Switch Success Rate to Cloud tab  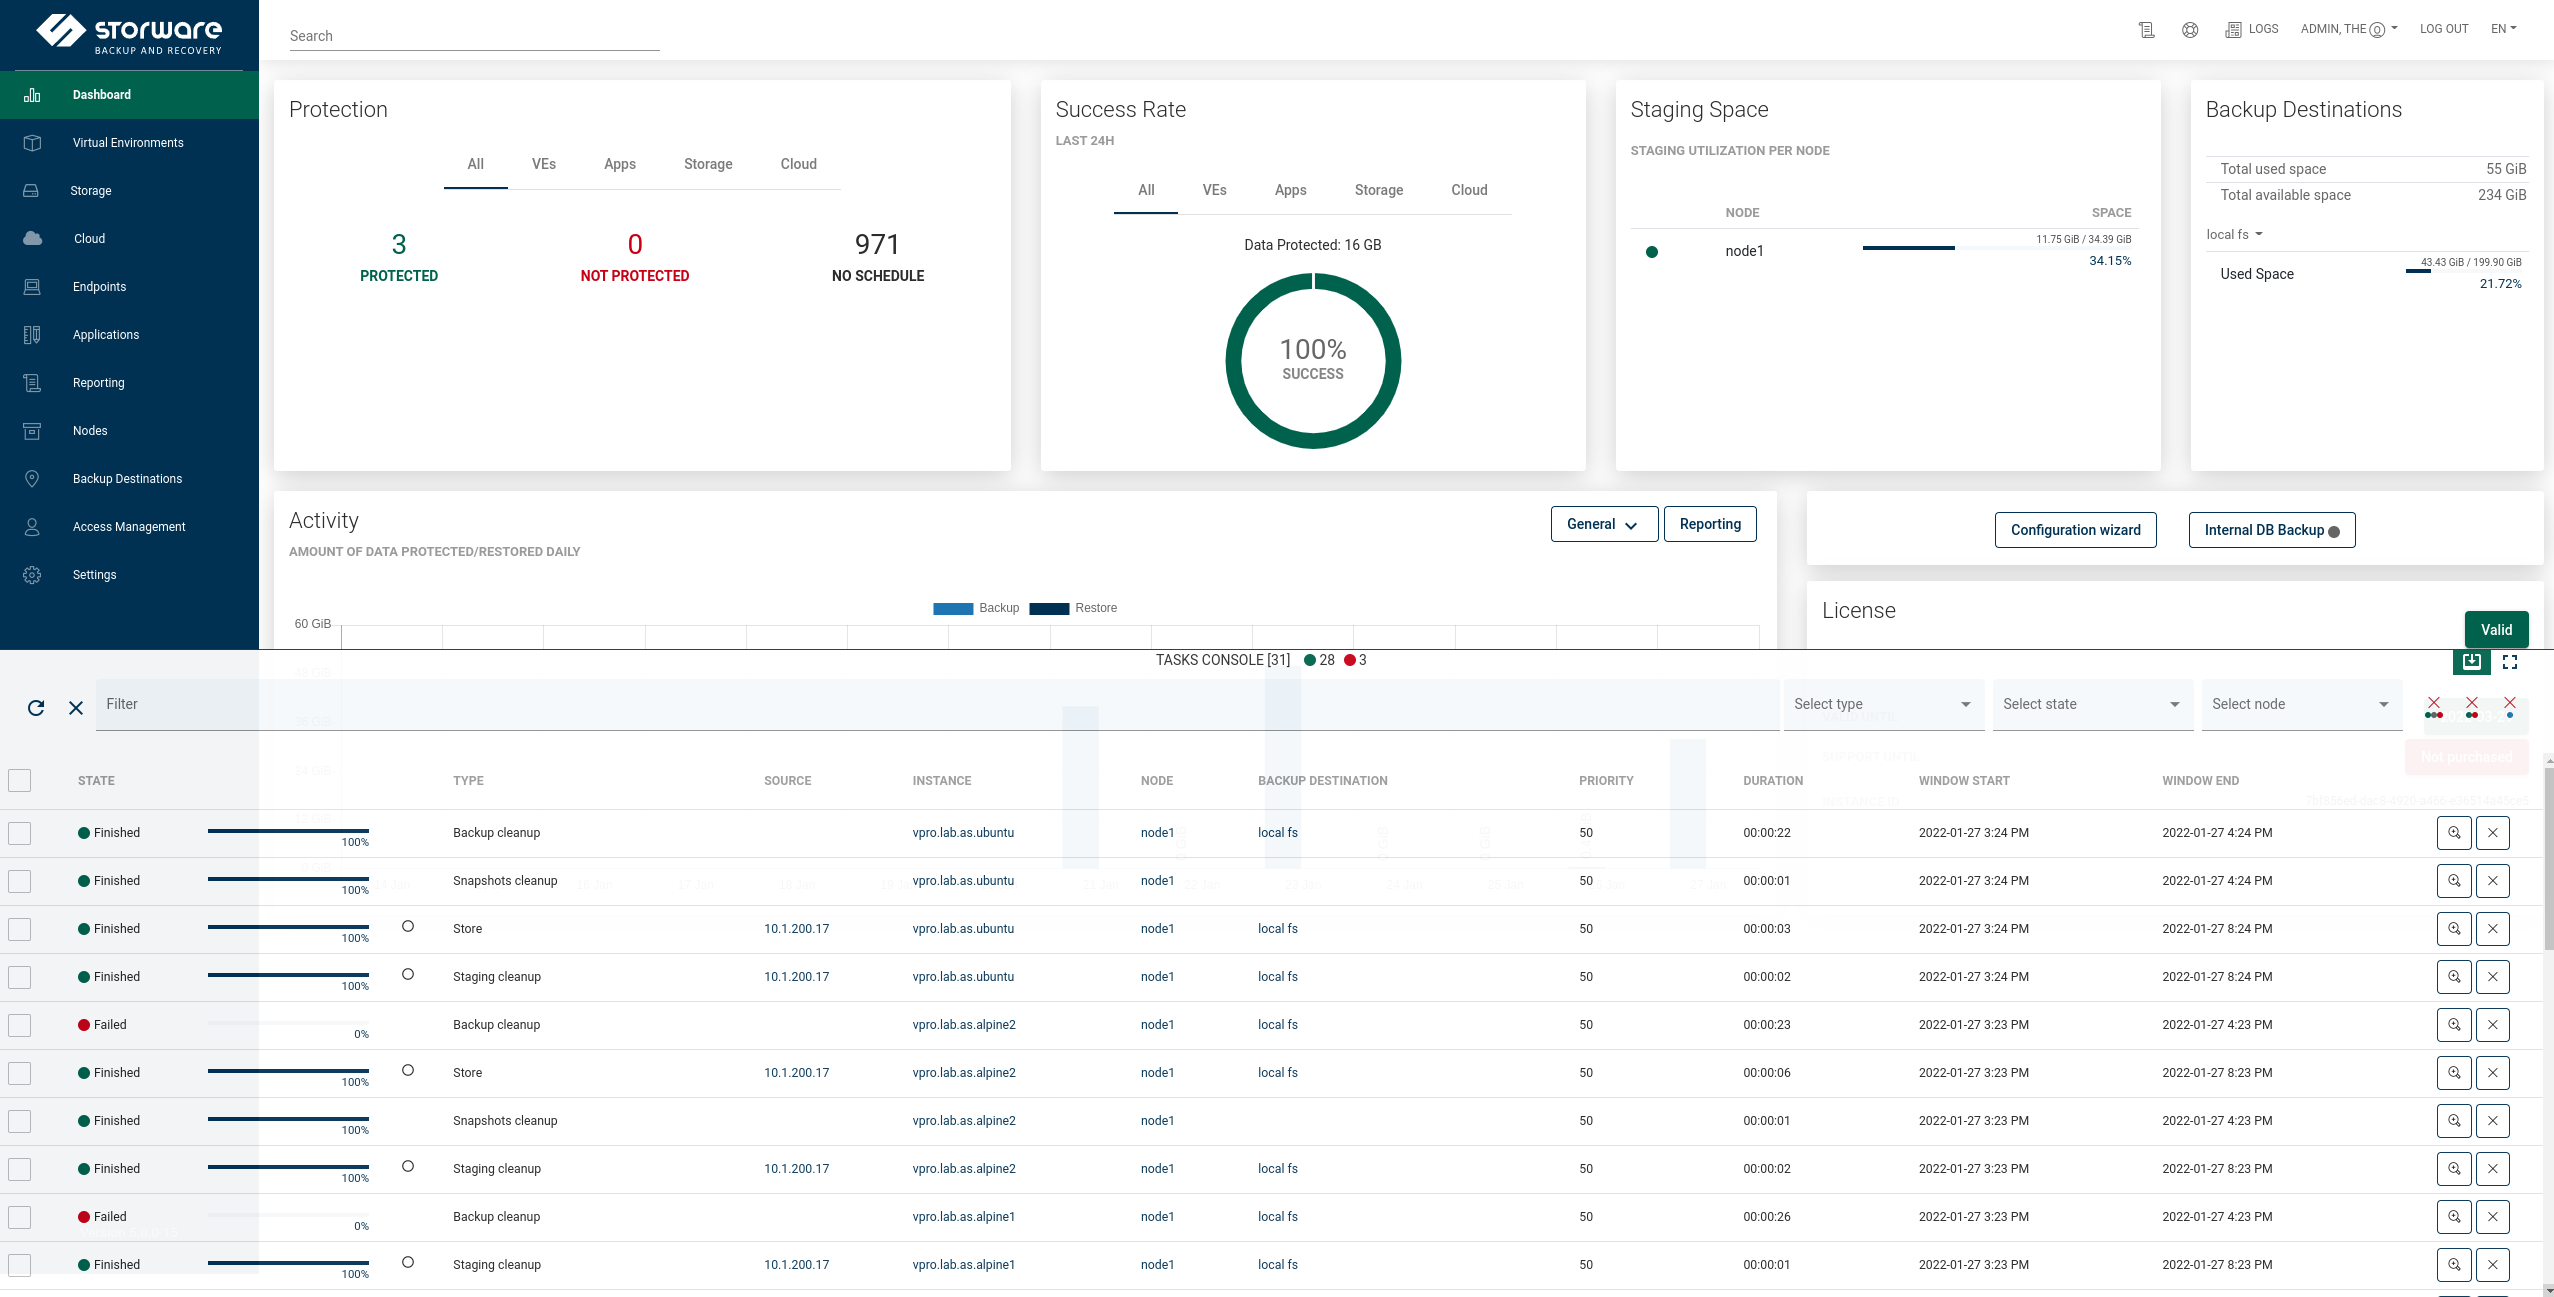tap(1469, 190)
